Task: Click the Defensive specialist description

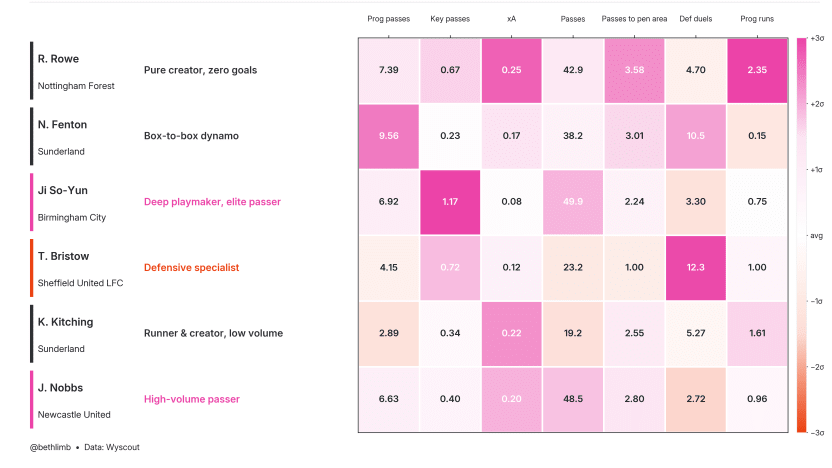Action: point(191,267)
